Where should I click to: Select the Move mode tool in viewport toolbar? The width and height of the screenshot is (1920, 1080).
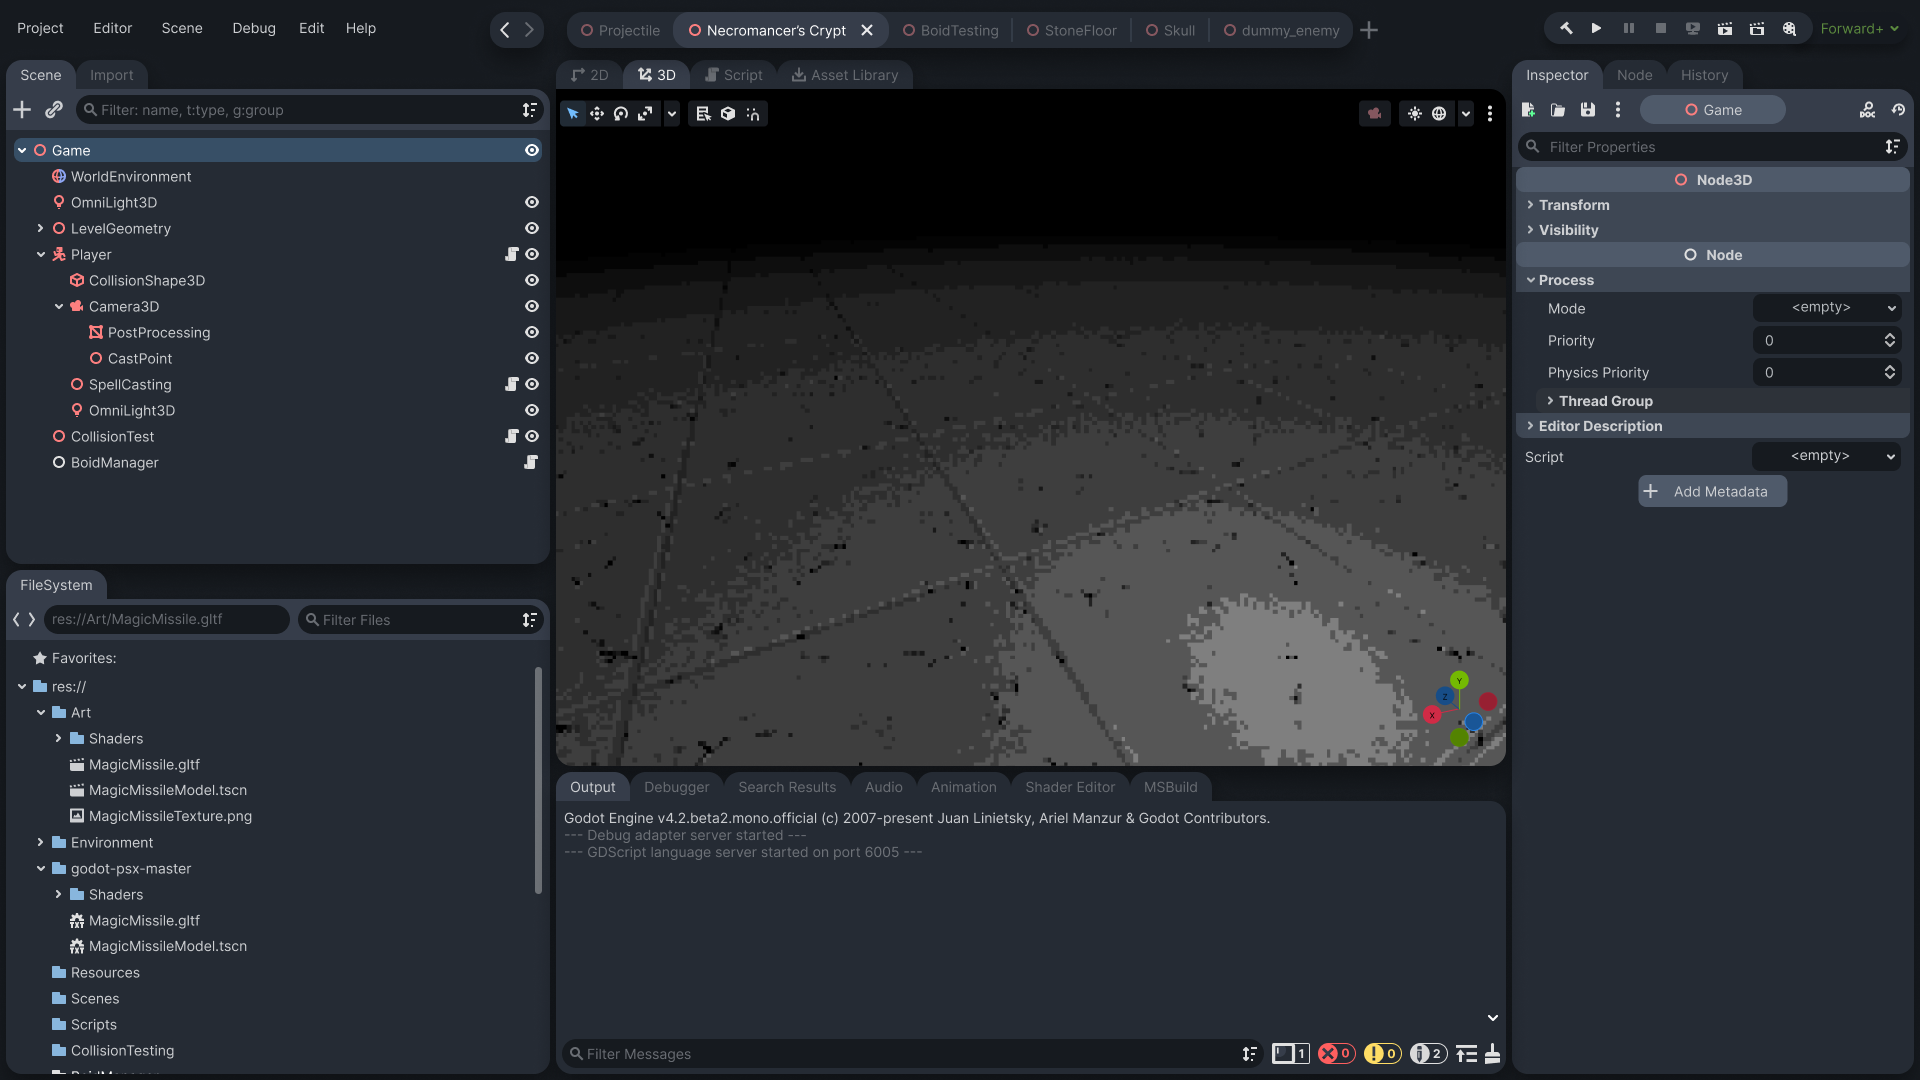(x=597, y=114)
